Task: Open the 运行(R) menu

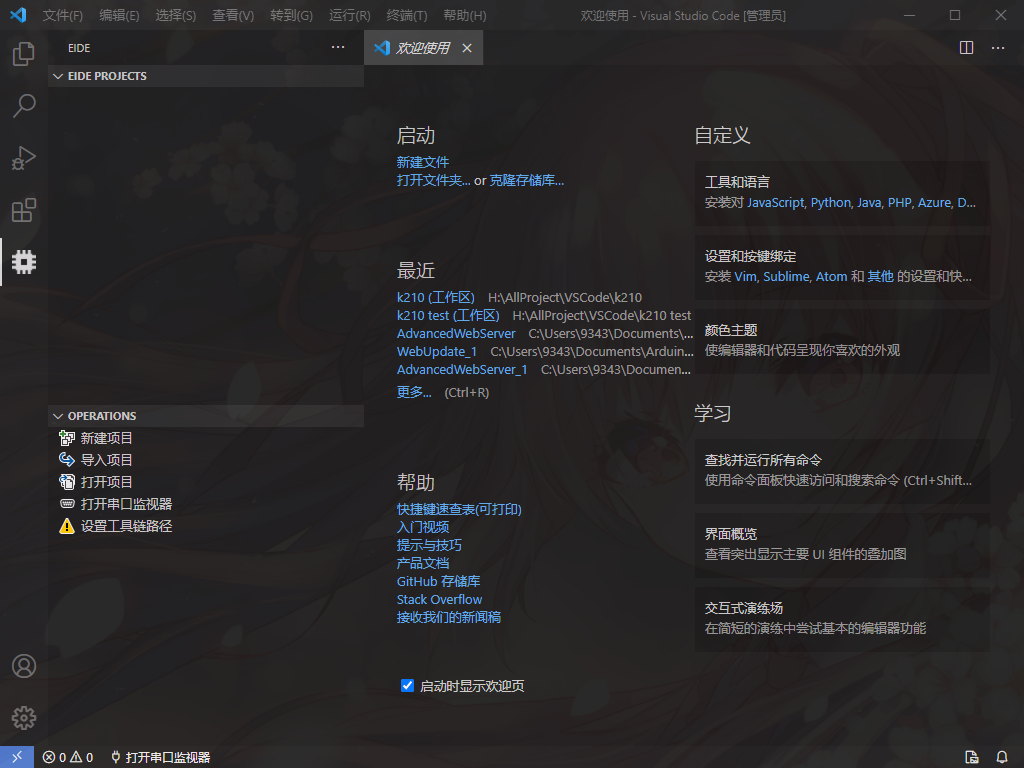Action: click(x=349, y=15)
